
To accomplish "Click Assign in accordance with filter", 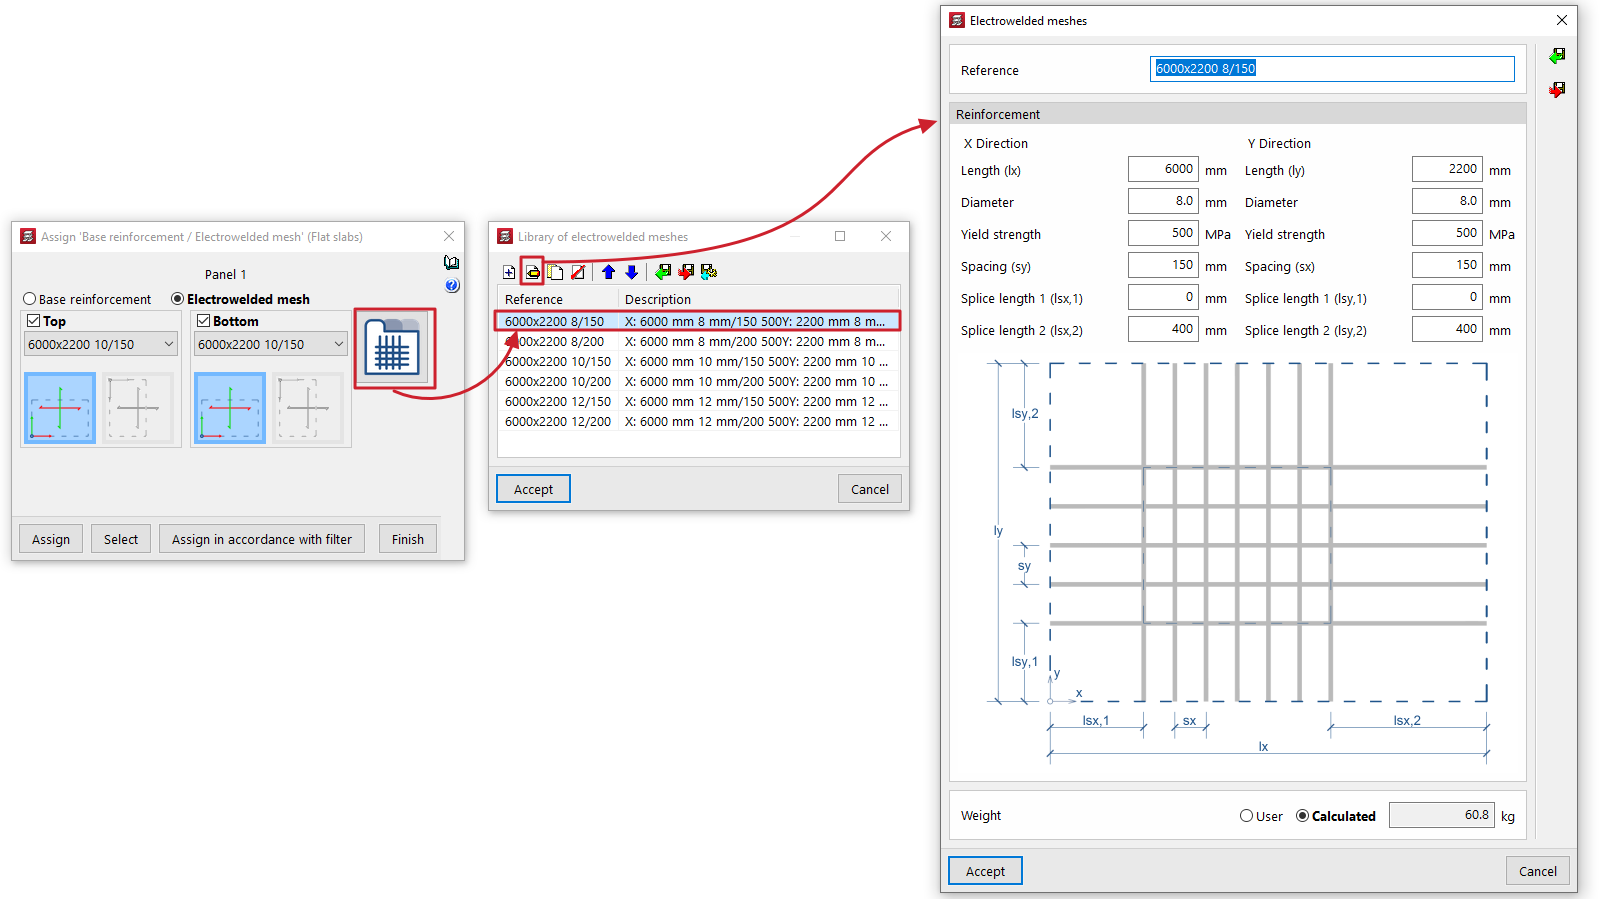I will point(262,539).
